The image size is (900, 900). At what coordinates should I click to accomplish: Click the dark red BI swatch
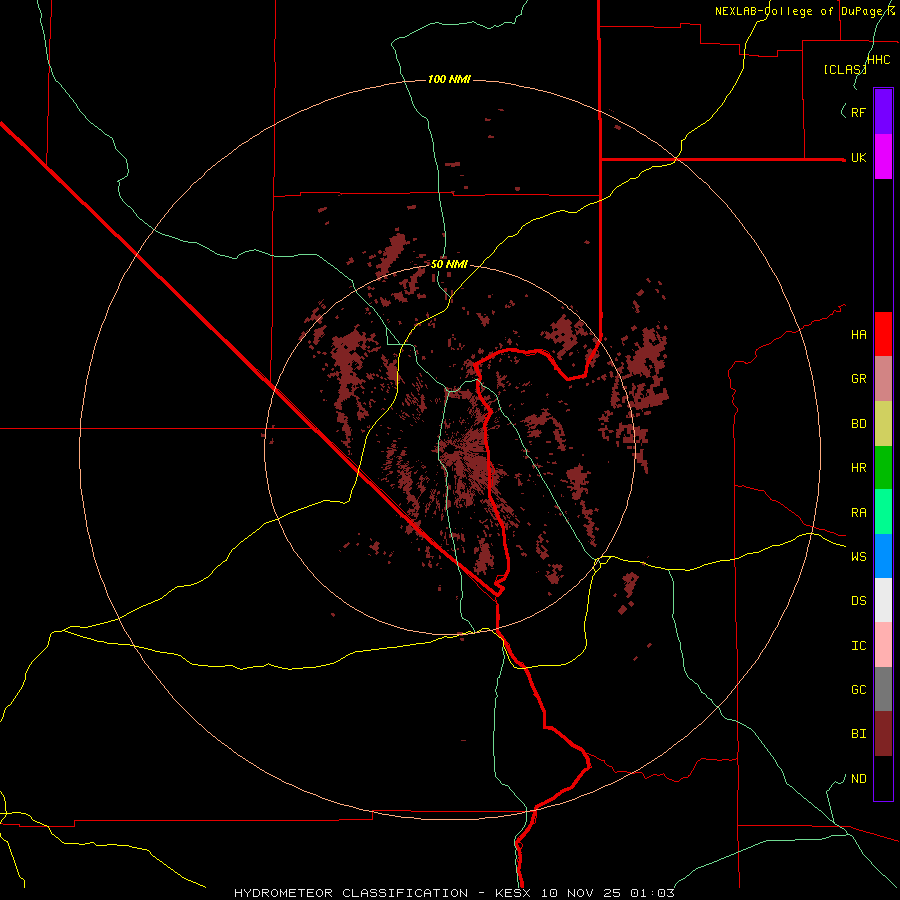point(883,734)
